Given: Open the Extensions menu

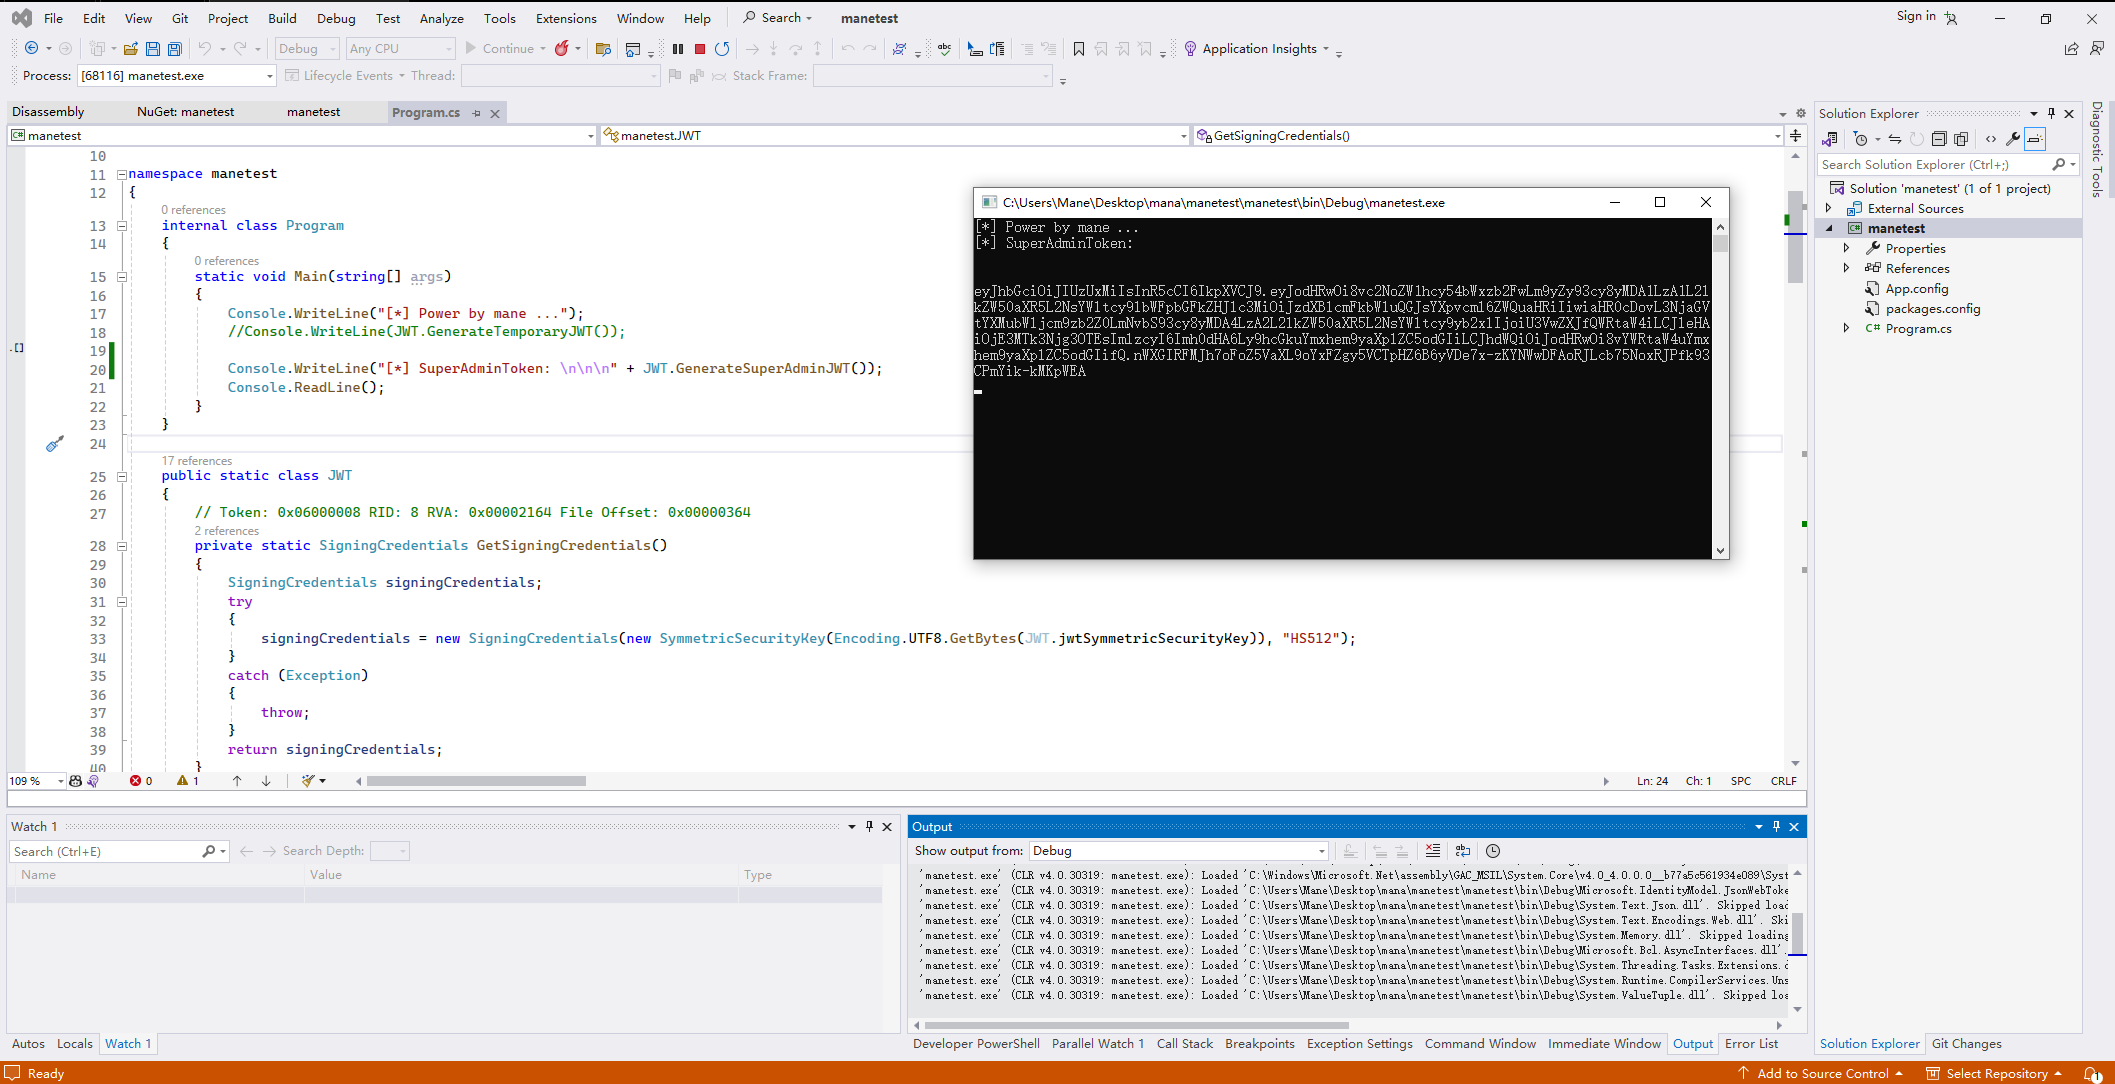Looking at the screenshot, I should [566, 18].
